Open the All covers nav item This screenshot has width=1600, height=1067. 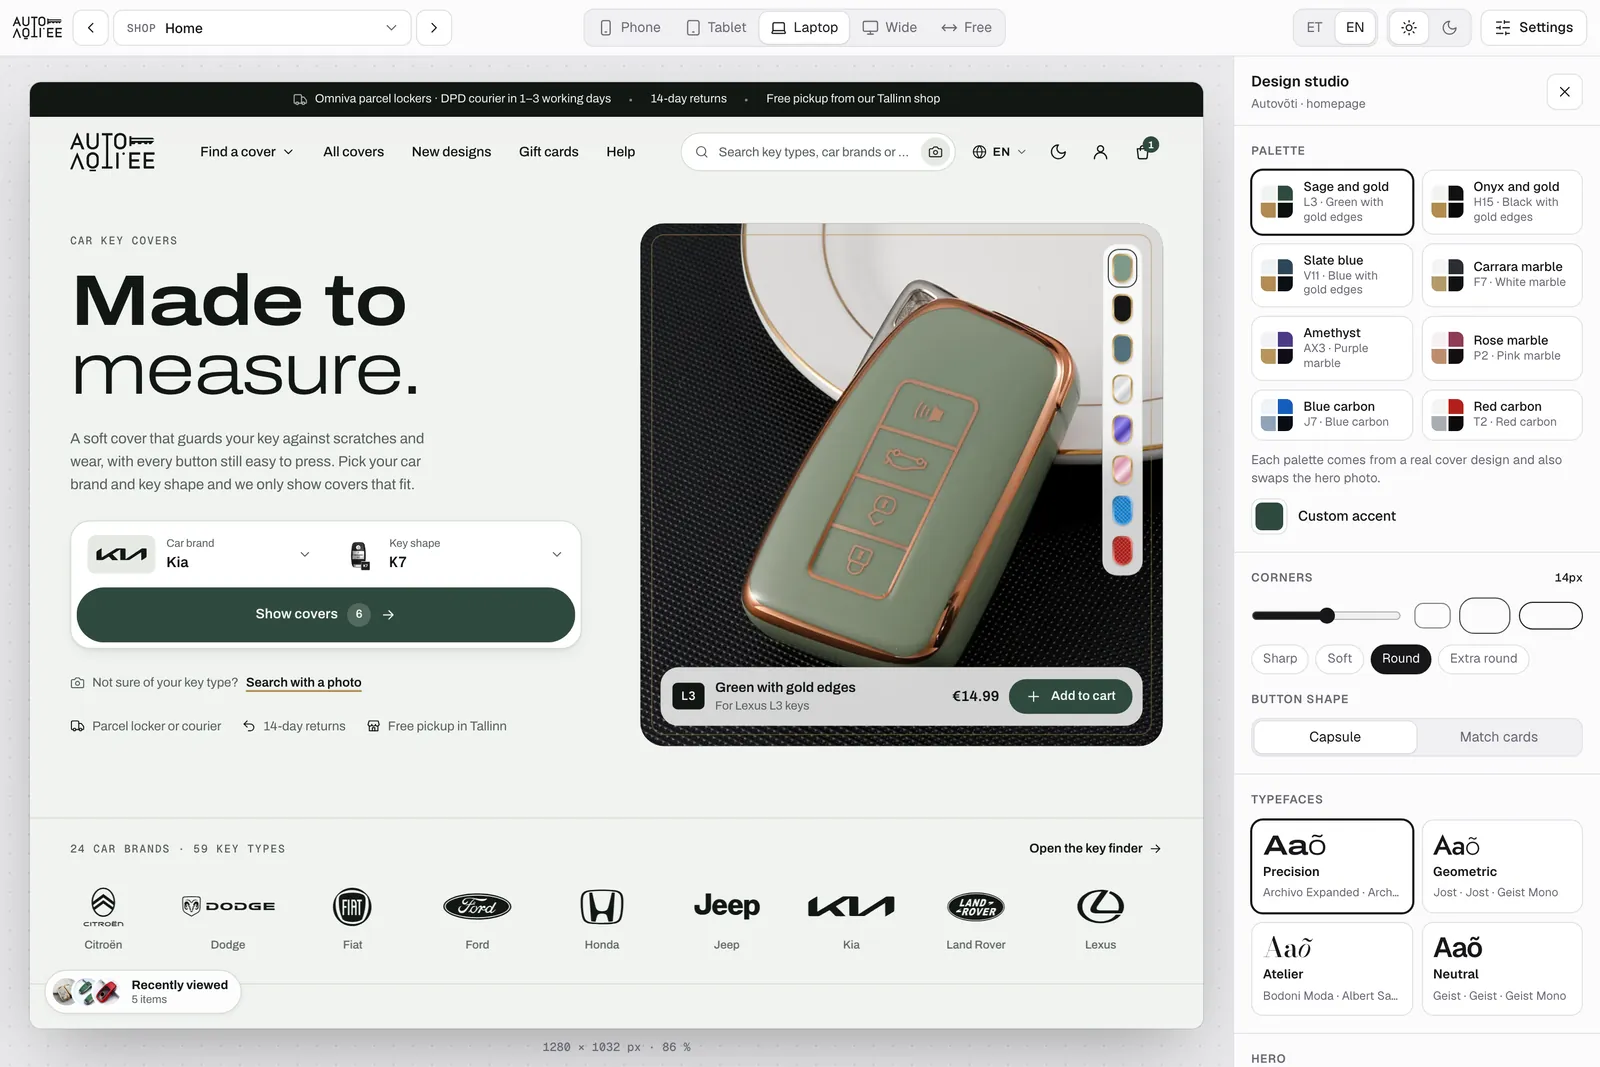tap(353, 152)
